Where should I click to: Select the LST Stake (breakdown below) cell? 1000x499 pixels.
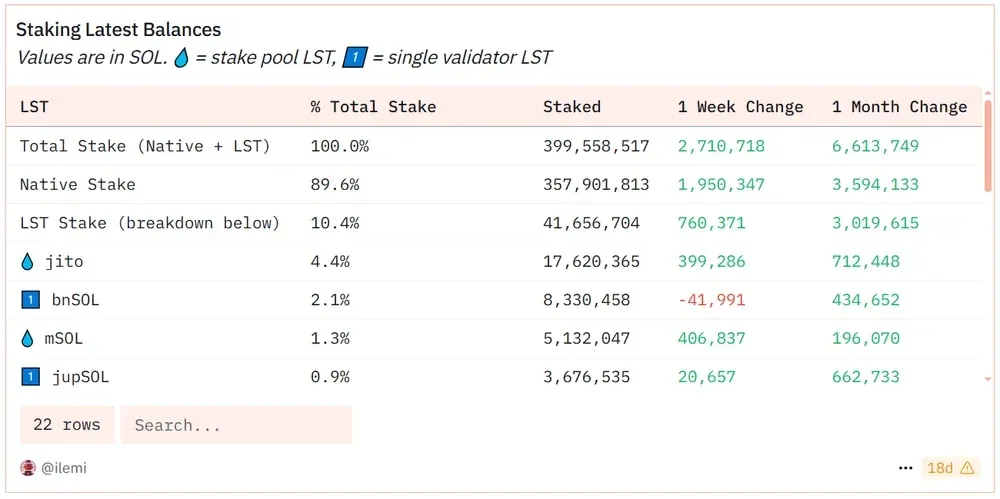pyautogui.click(x=150, y=223)
